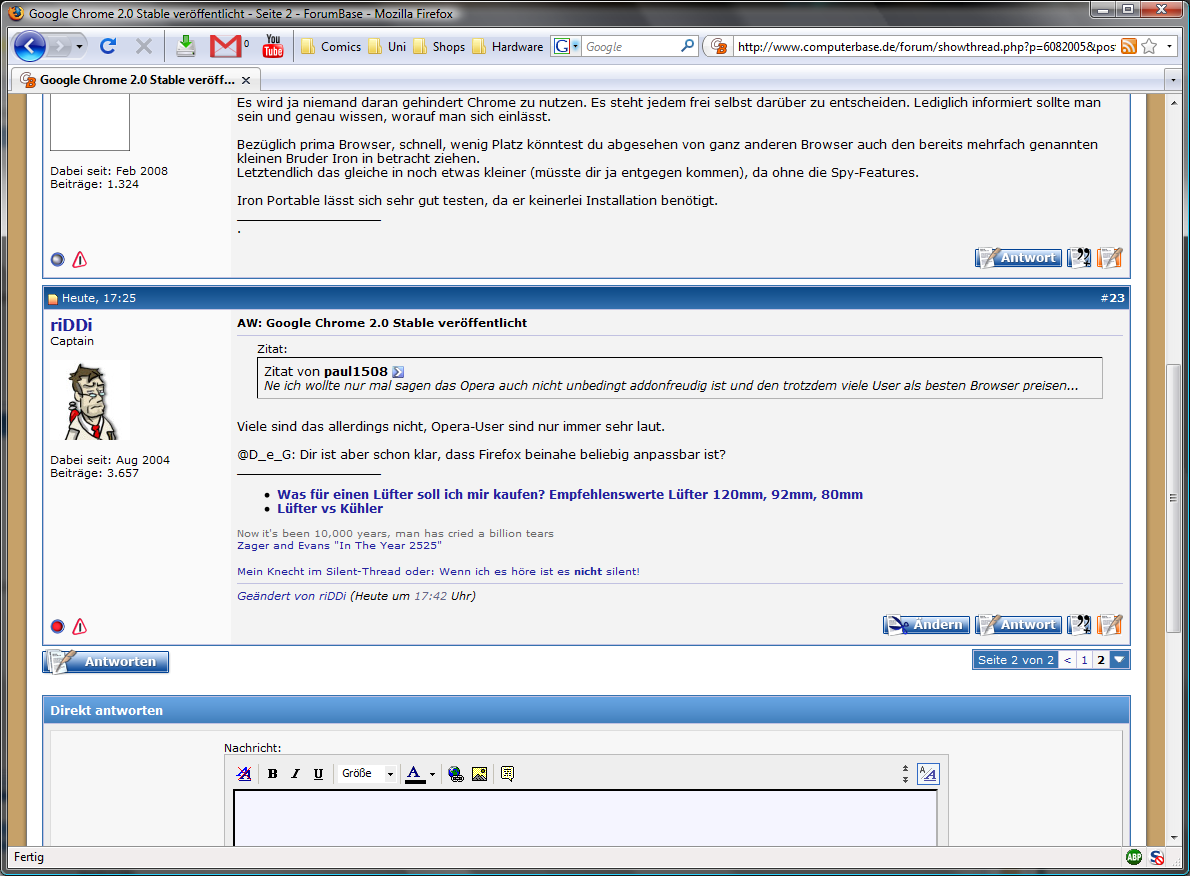Screen dimensions: 1190x876
Task: Report post #23 with warning icon
Action: (x=80, y=626)
